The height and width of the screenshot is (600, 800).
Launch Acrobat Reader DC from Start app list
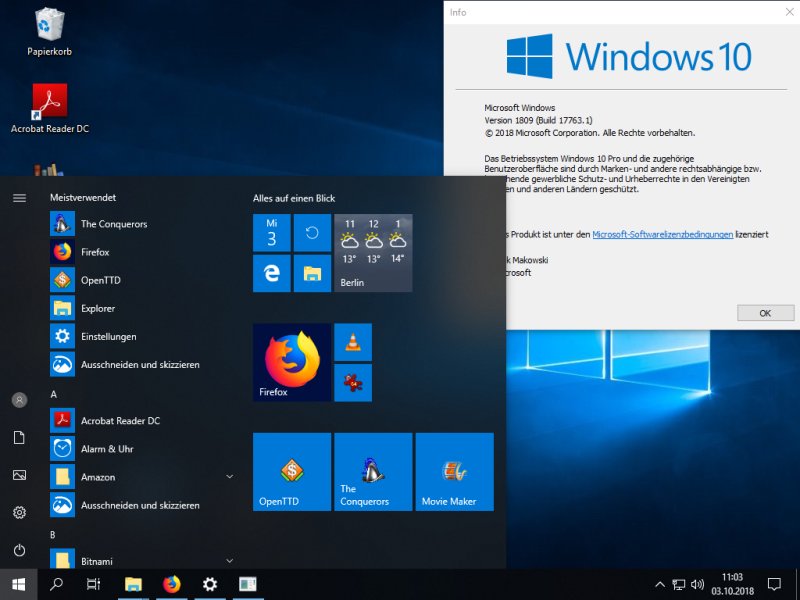pos(142,420)
